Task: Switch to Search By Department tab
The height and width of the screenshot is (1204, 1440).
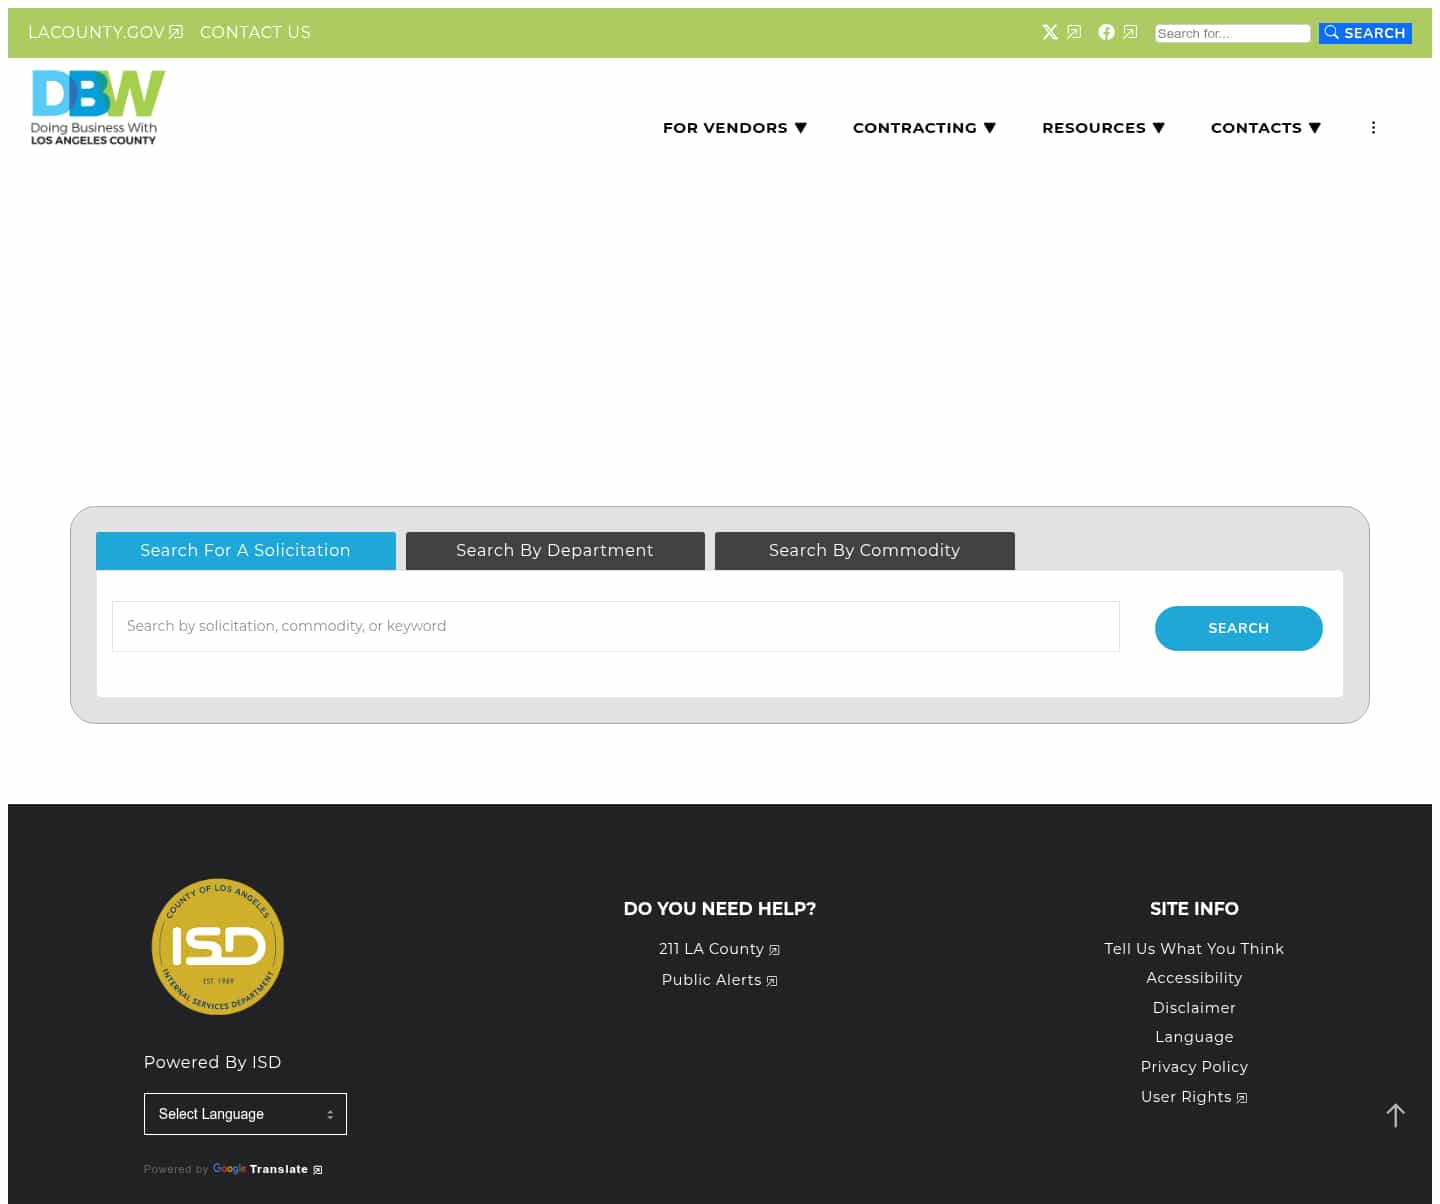Action: coord(555,551)
